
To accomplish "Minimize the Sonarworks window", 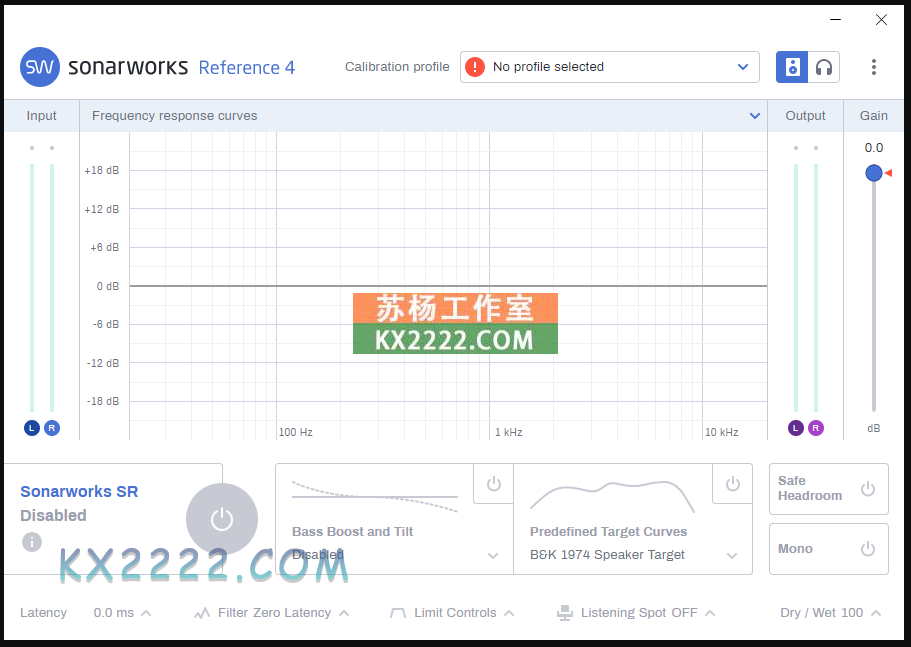I will point(835,20).
